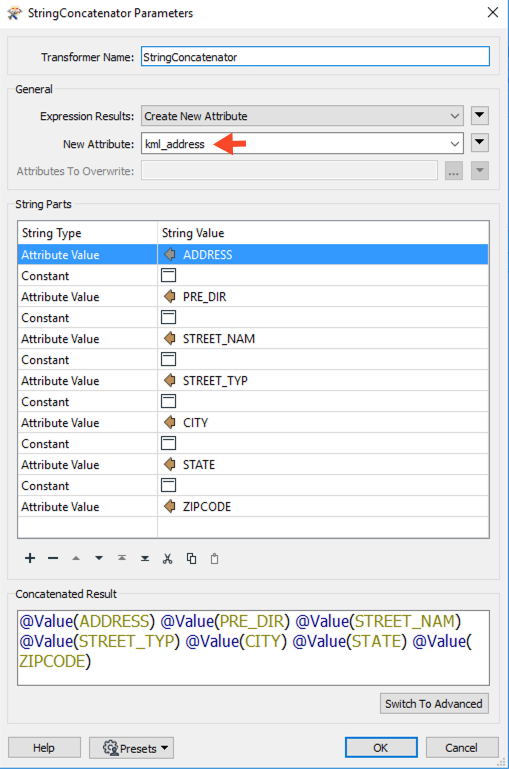Open constant editor box below ADDRESS row
509x769 pixels.
(x=168, y=276)
